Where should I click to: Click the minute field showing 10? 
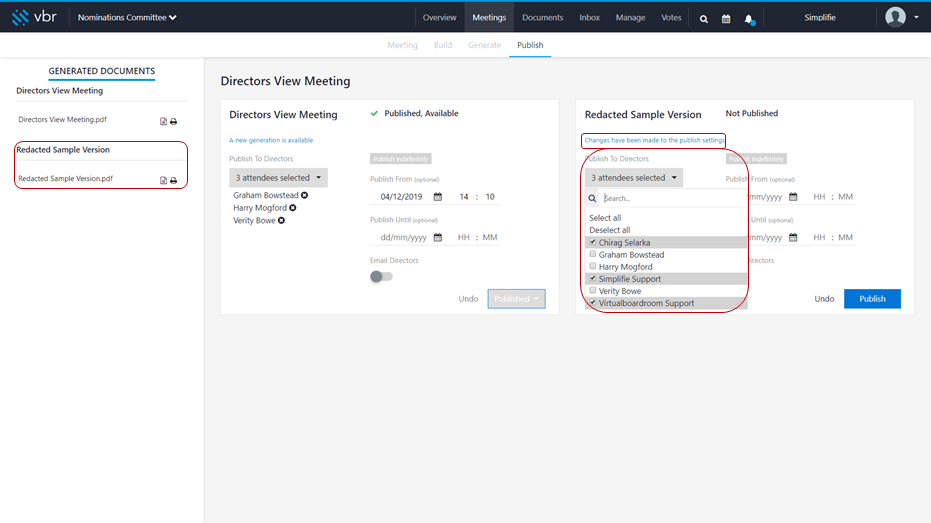pyautogui.click(x=490, y=196)
